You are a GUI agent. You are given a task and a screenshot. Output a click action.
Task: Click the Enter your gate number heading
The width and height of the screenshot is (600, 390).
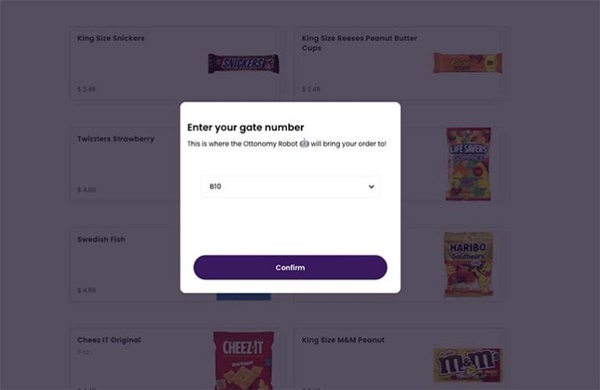pyautogui.click(x=246, y=127)
